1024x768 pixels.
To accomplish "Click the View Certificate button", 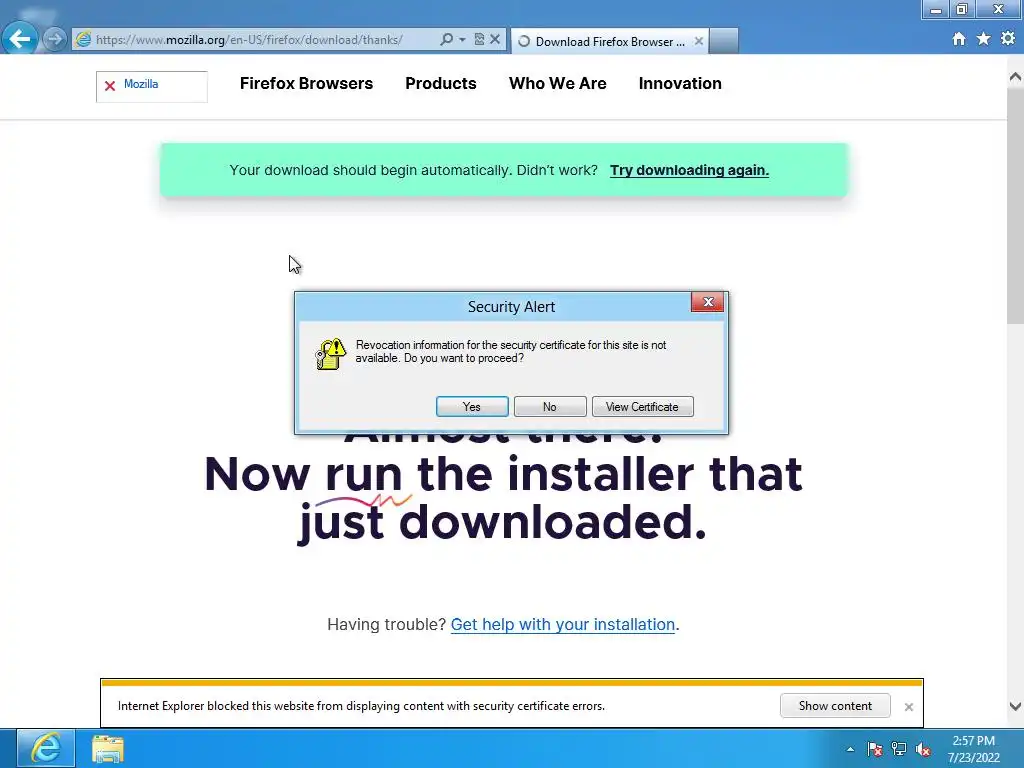I will [642, 406].
